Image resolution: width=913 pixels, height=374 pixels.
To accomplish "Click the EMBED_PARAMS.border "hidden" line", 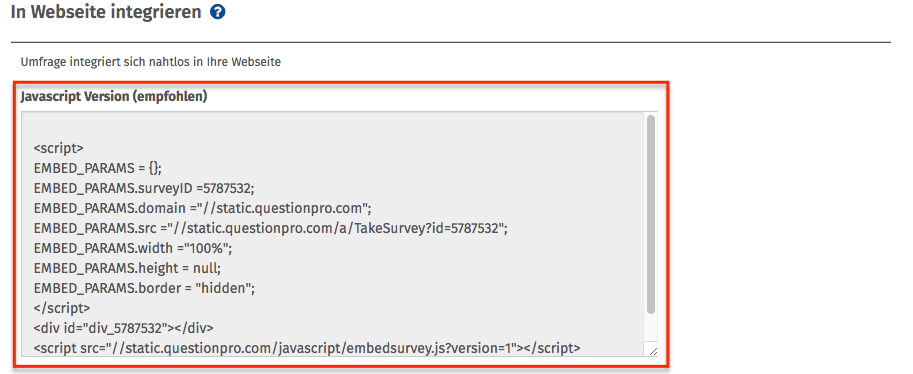I will coord(144,288).
